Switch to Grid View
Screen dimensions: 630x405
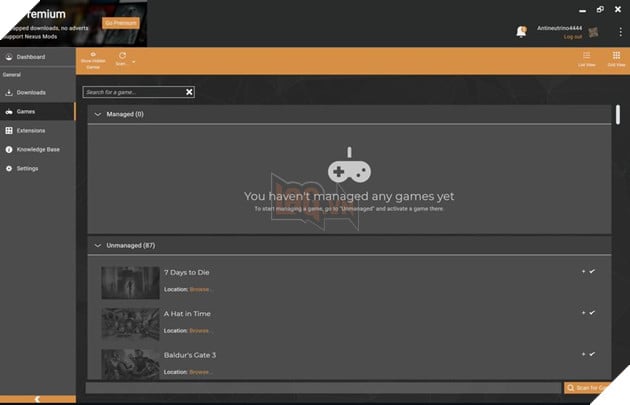click(x=616, y=55)
